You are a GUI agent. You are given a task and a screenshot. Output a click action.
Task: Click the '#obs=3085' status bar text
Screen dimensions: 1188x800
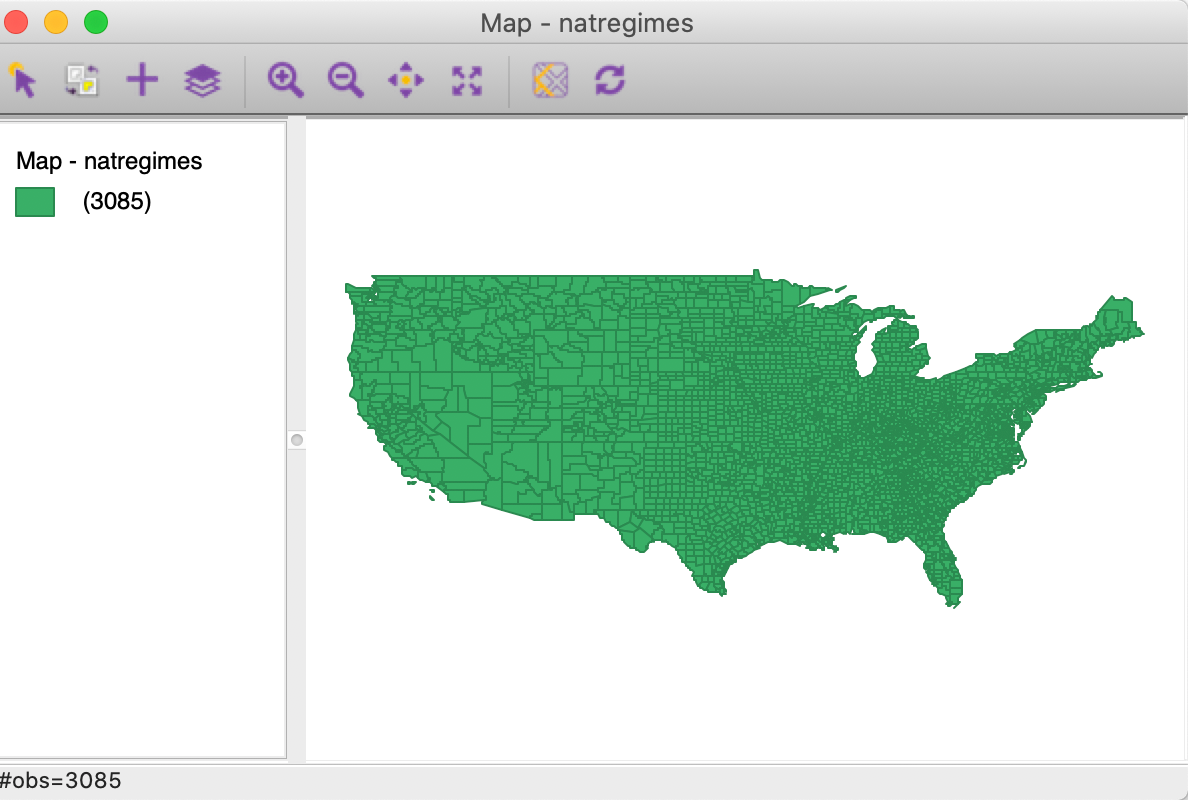click(61, 781)
